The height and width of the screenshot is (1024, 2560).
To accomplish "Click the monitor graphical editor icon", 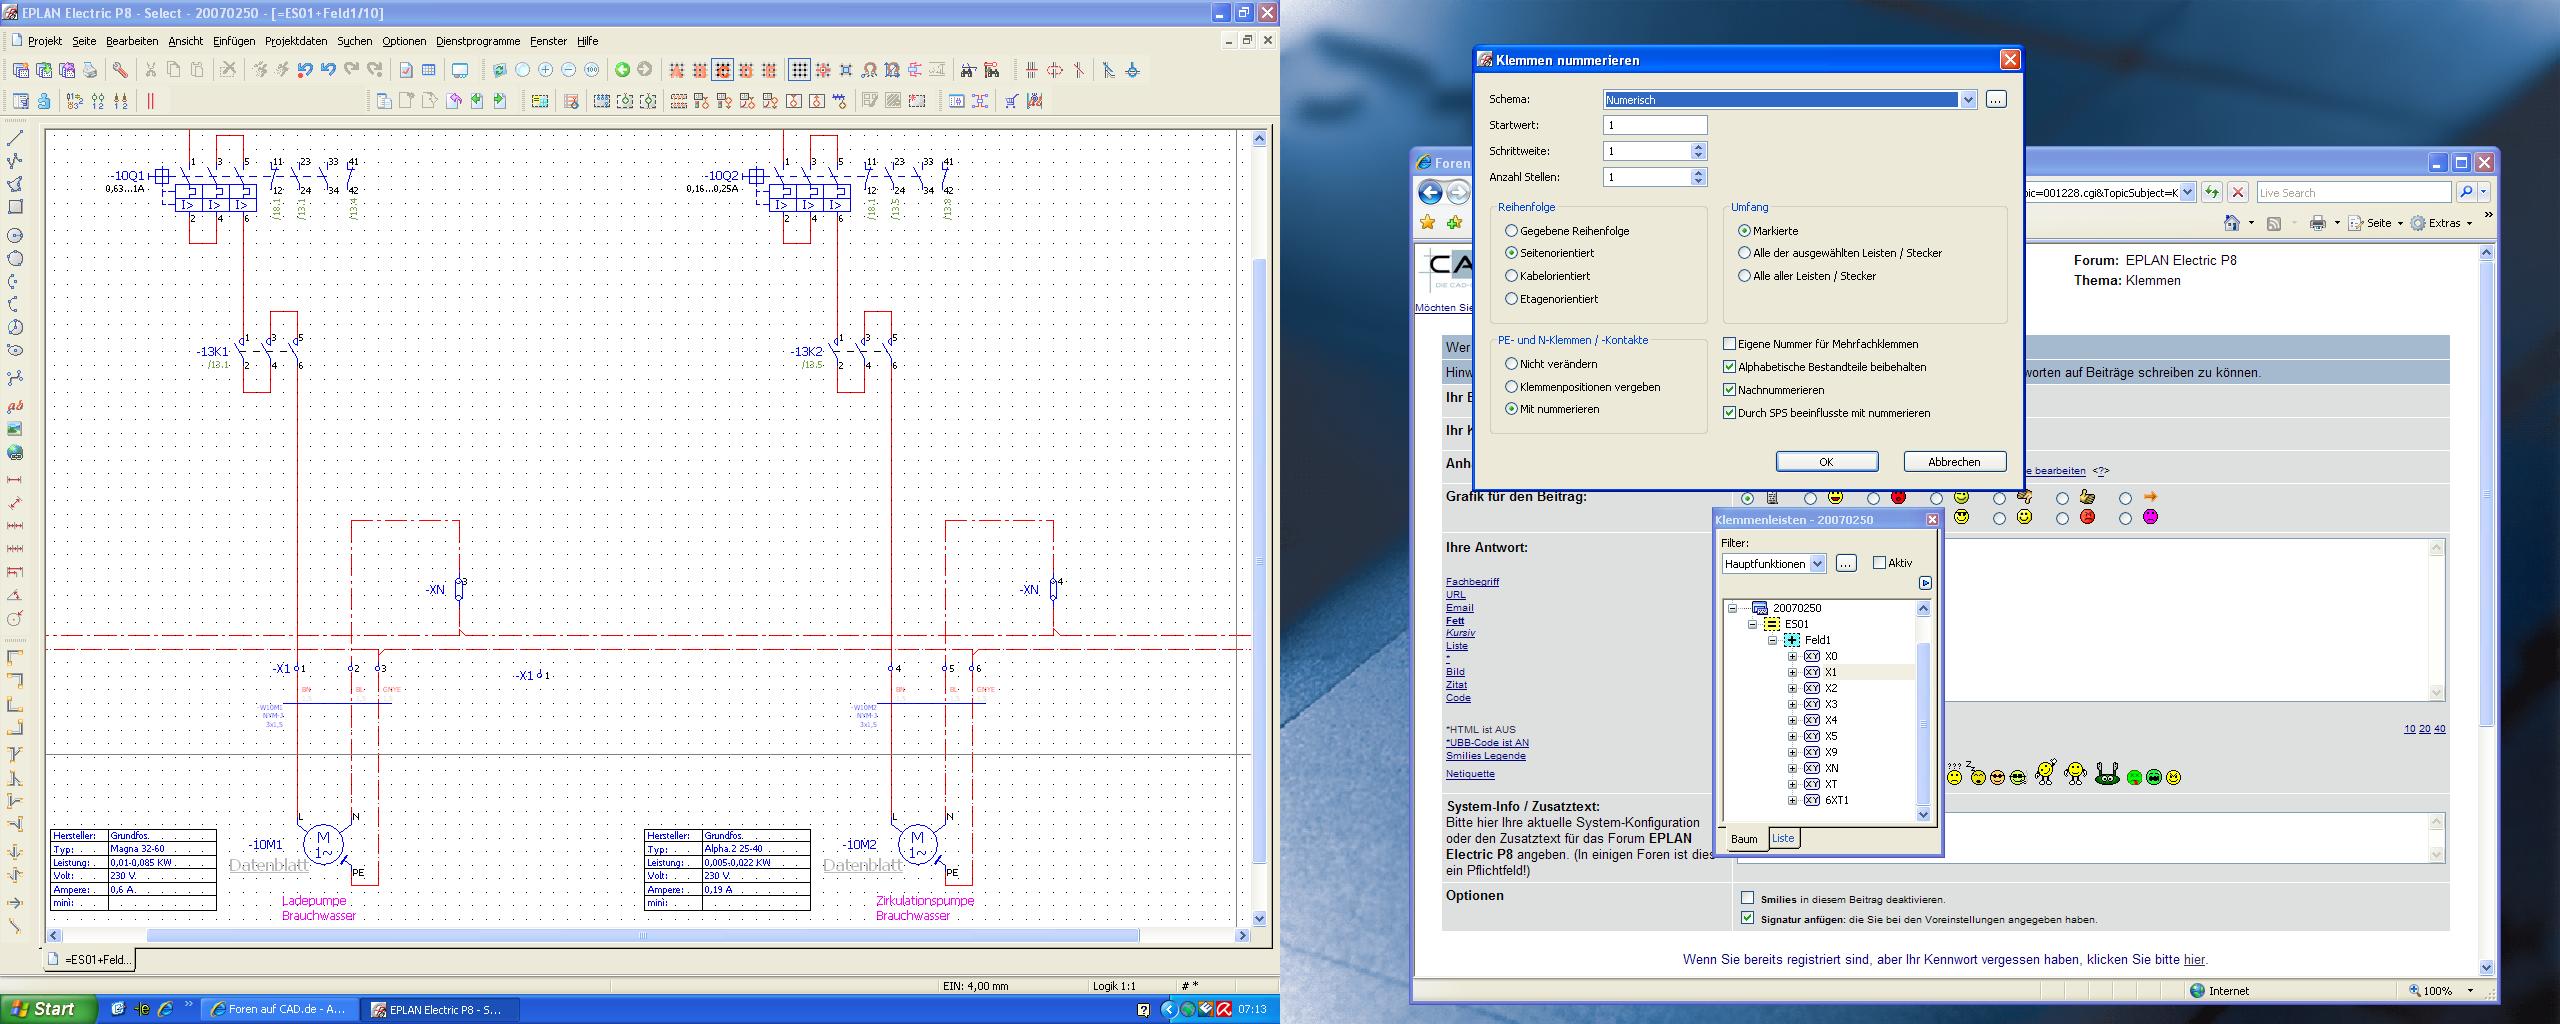I will coord(460,70).
